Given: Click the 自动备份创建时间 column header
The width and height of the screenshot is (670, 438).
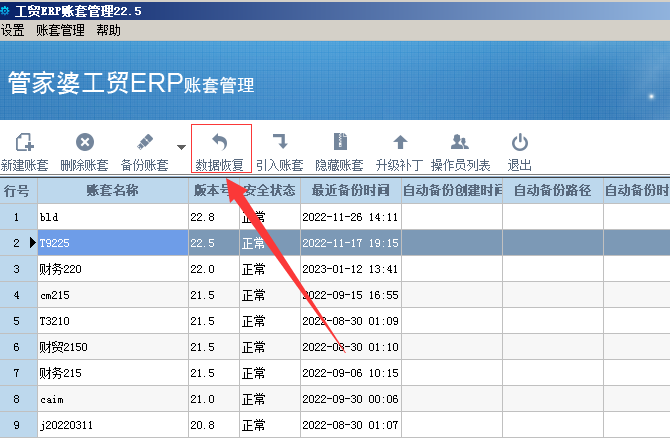Looking at the screenshot, I should (x=452, y=191).
